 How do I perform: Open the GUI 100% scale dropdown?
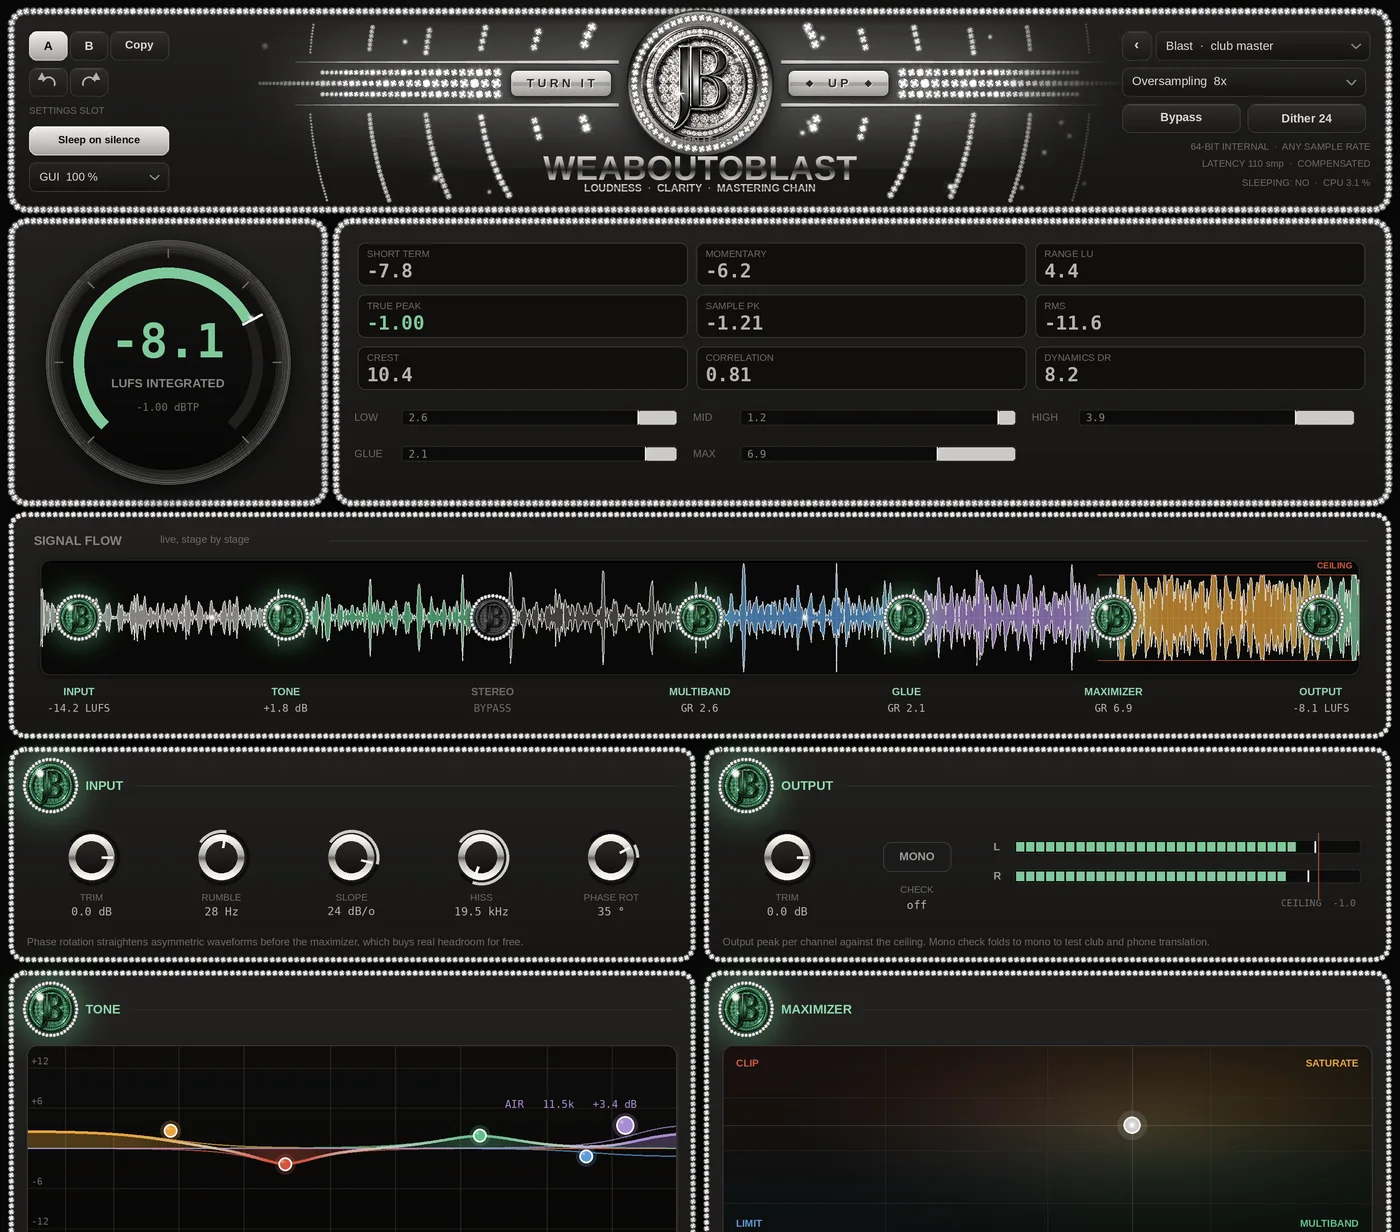point(99,177)
